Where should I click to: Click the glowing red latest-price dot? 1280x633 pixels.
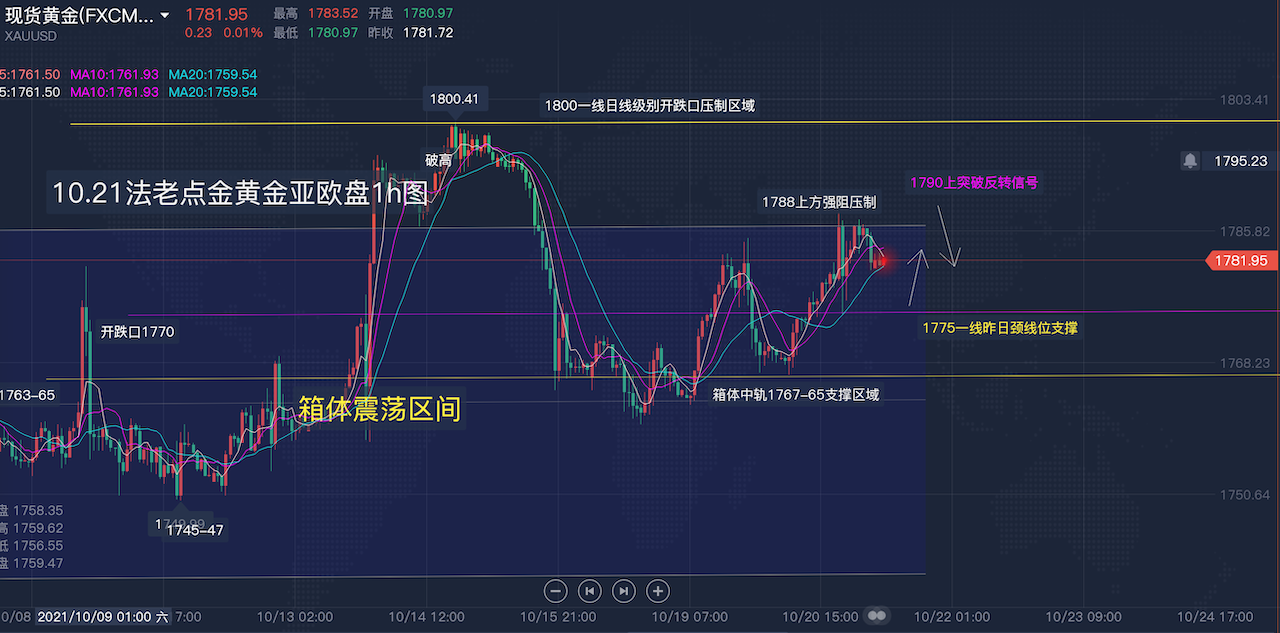[x=884, y=261]
